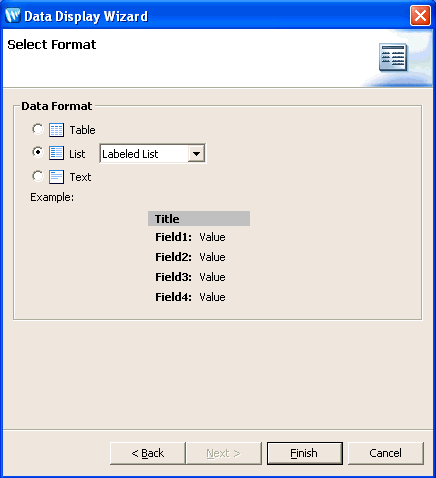Click the List format icon
This screenshot has width=436, height=478.
tap(56, 153)
